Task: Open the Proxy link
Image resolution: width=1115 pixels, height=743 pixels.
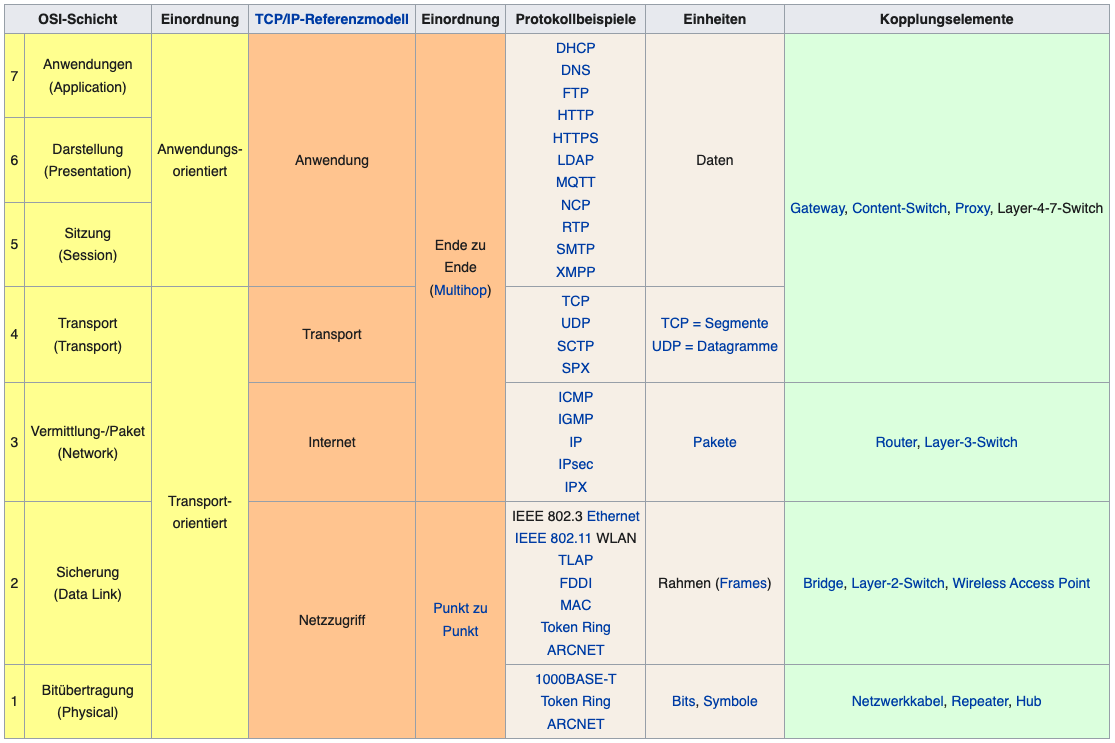Action: [972, 208]
